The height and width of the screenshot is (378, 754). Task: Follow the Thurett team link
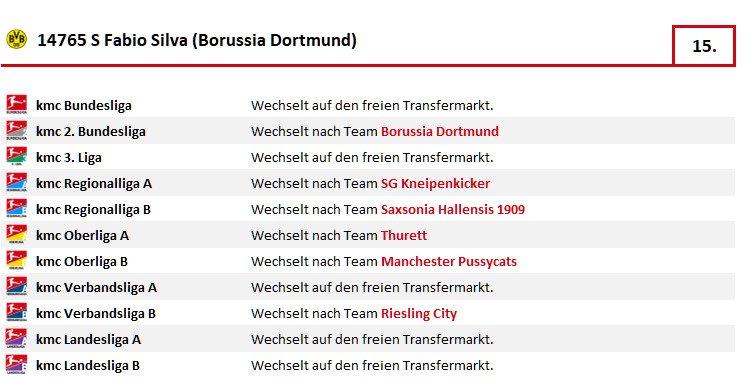(403, 235)
